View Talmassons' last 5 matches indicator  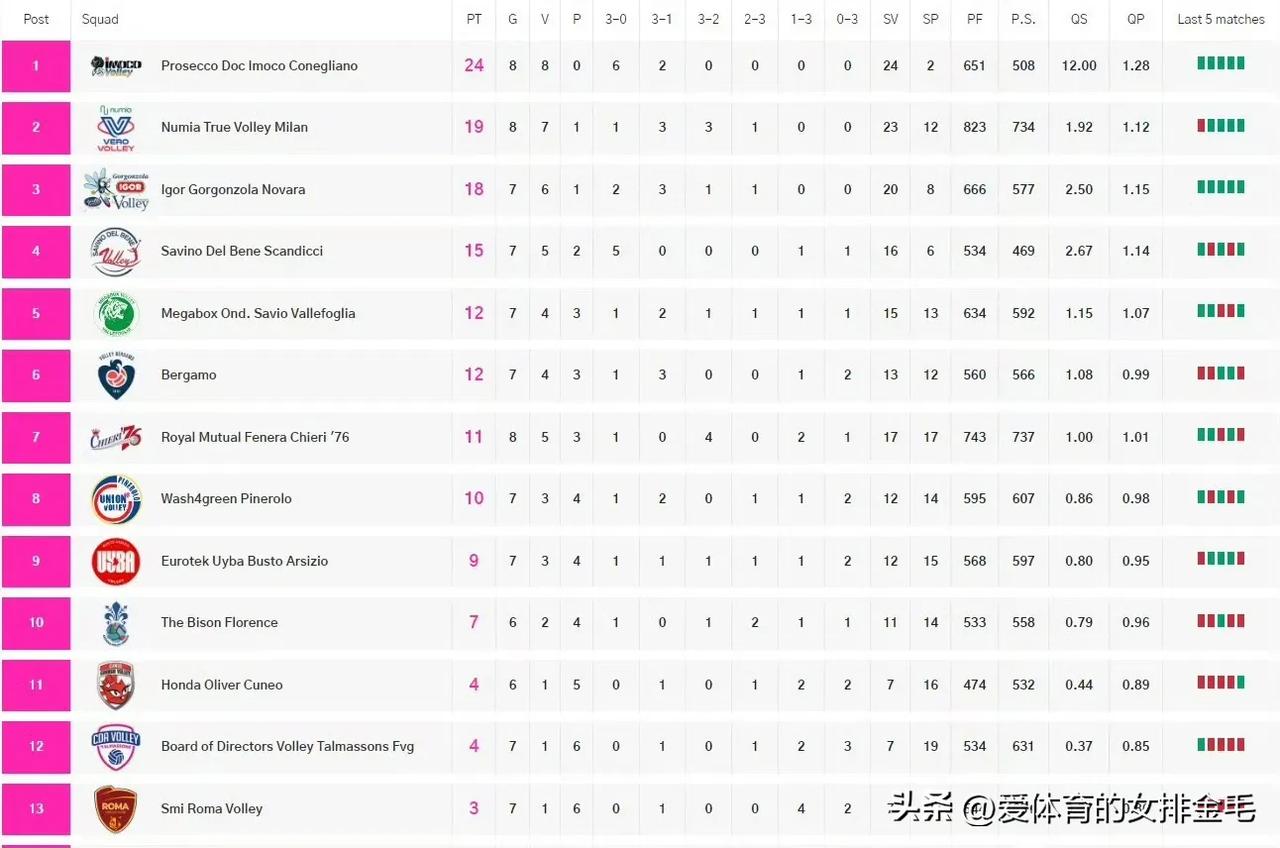1221,744
